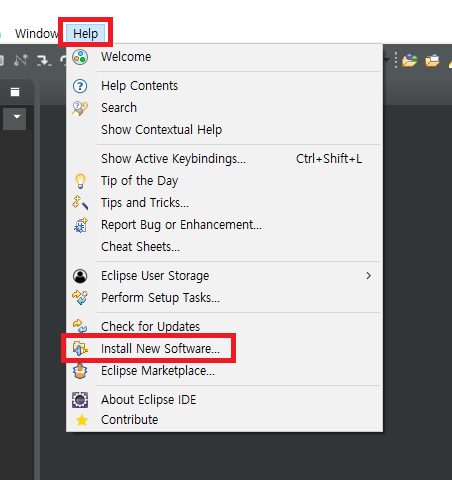Click the Ctrl+Shift+L shortcut text
The image size is (452, 480).
click(x=329, y=159)
